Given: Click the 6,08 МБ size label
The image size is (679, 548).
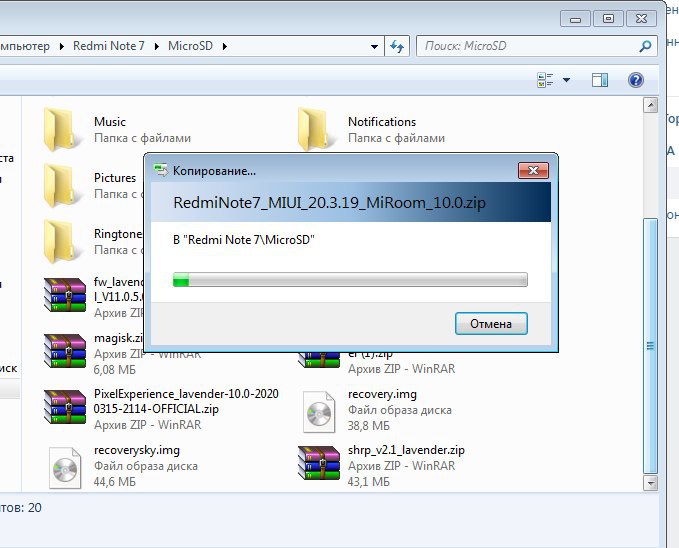Looking at the screenshot, I should point(115,370).
